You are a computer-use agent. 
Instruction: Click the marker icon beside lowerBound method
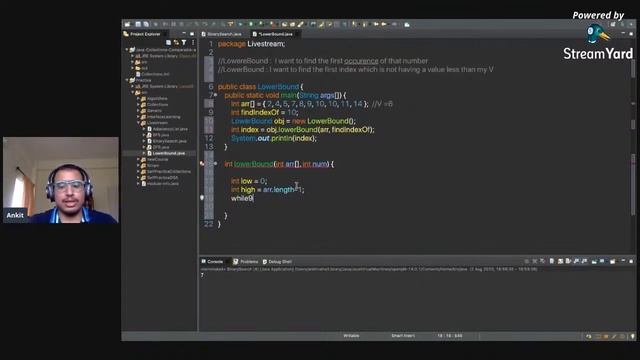(202, 164)
